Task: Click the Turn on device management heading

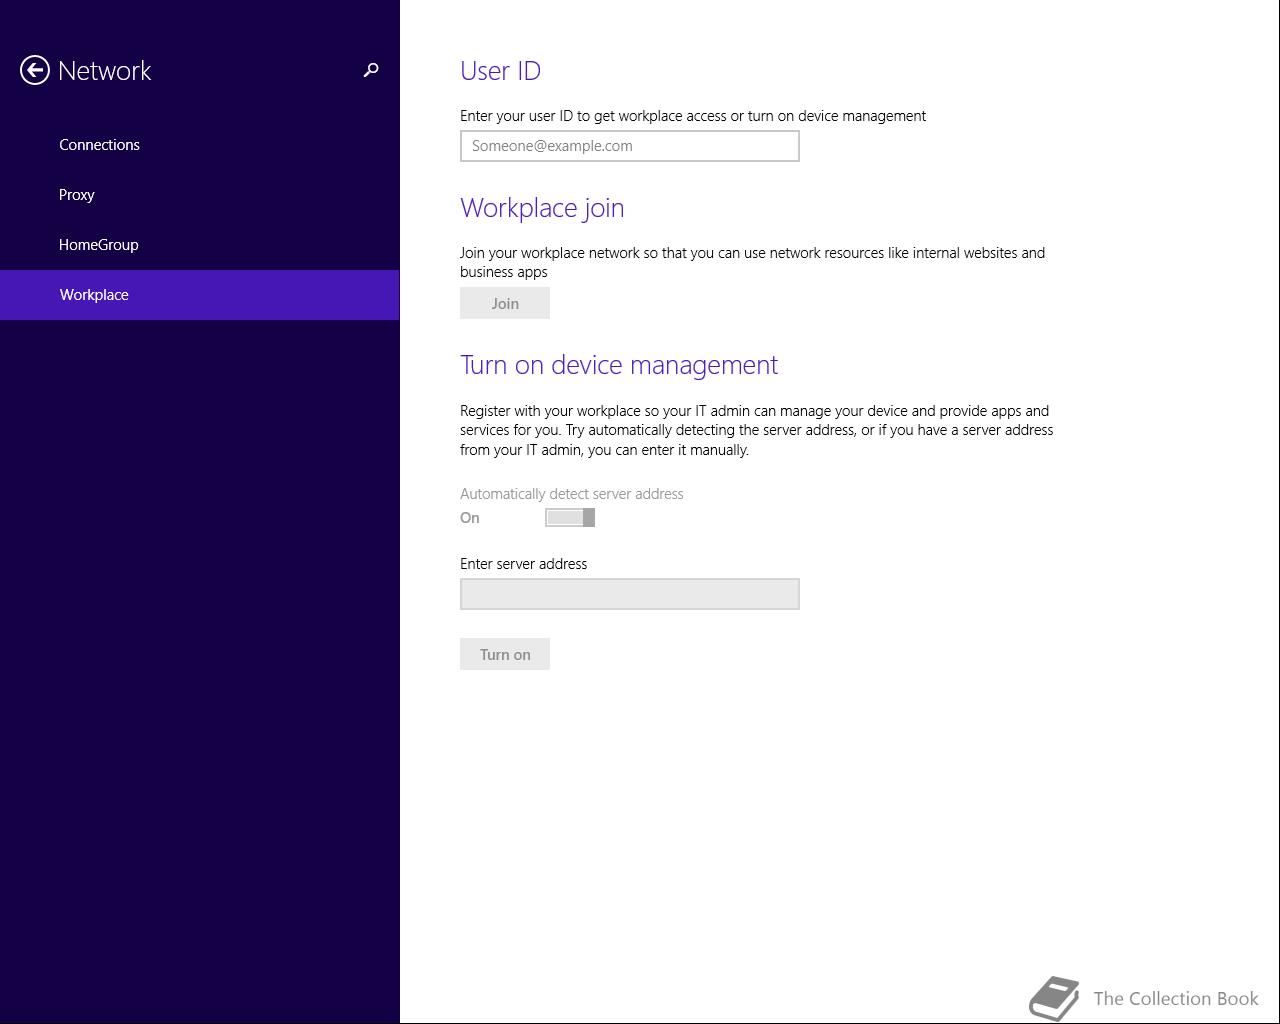Action: tap(619, 365)
